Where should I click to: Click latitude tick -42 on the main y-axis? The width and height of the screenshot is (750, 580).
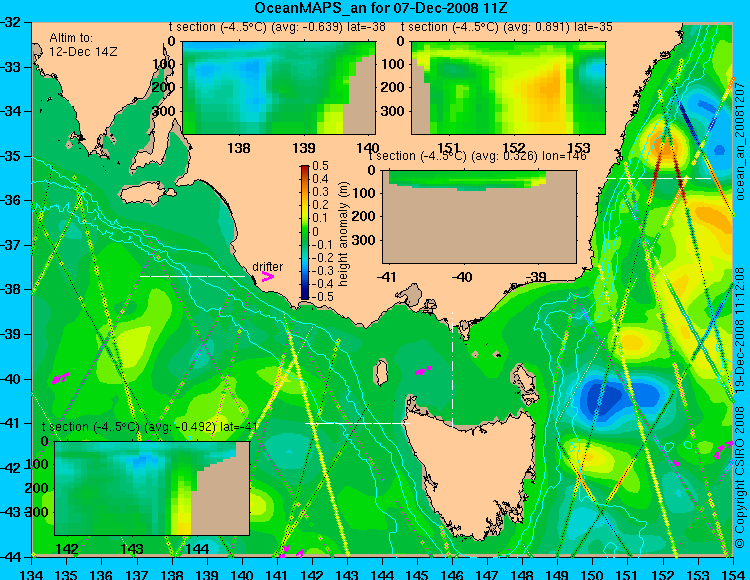pos(12,468)
